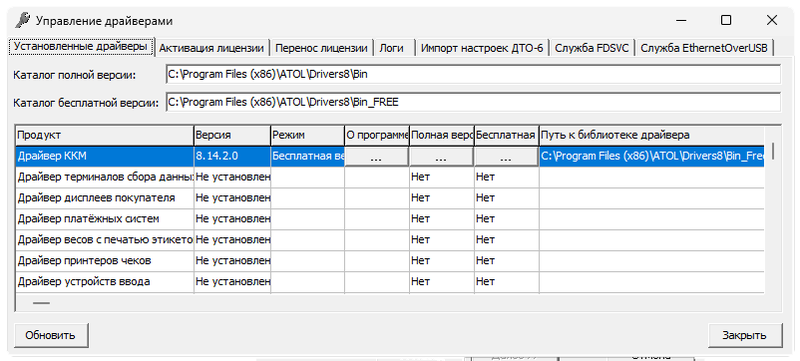This screenshot has height=361, width=800.
Task: Open Служба EthernetOverUSB tab
Action: tap(704, 48)
